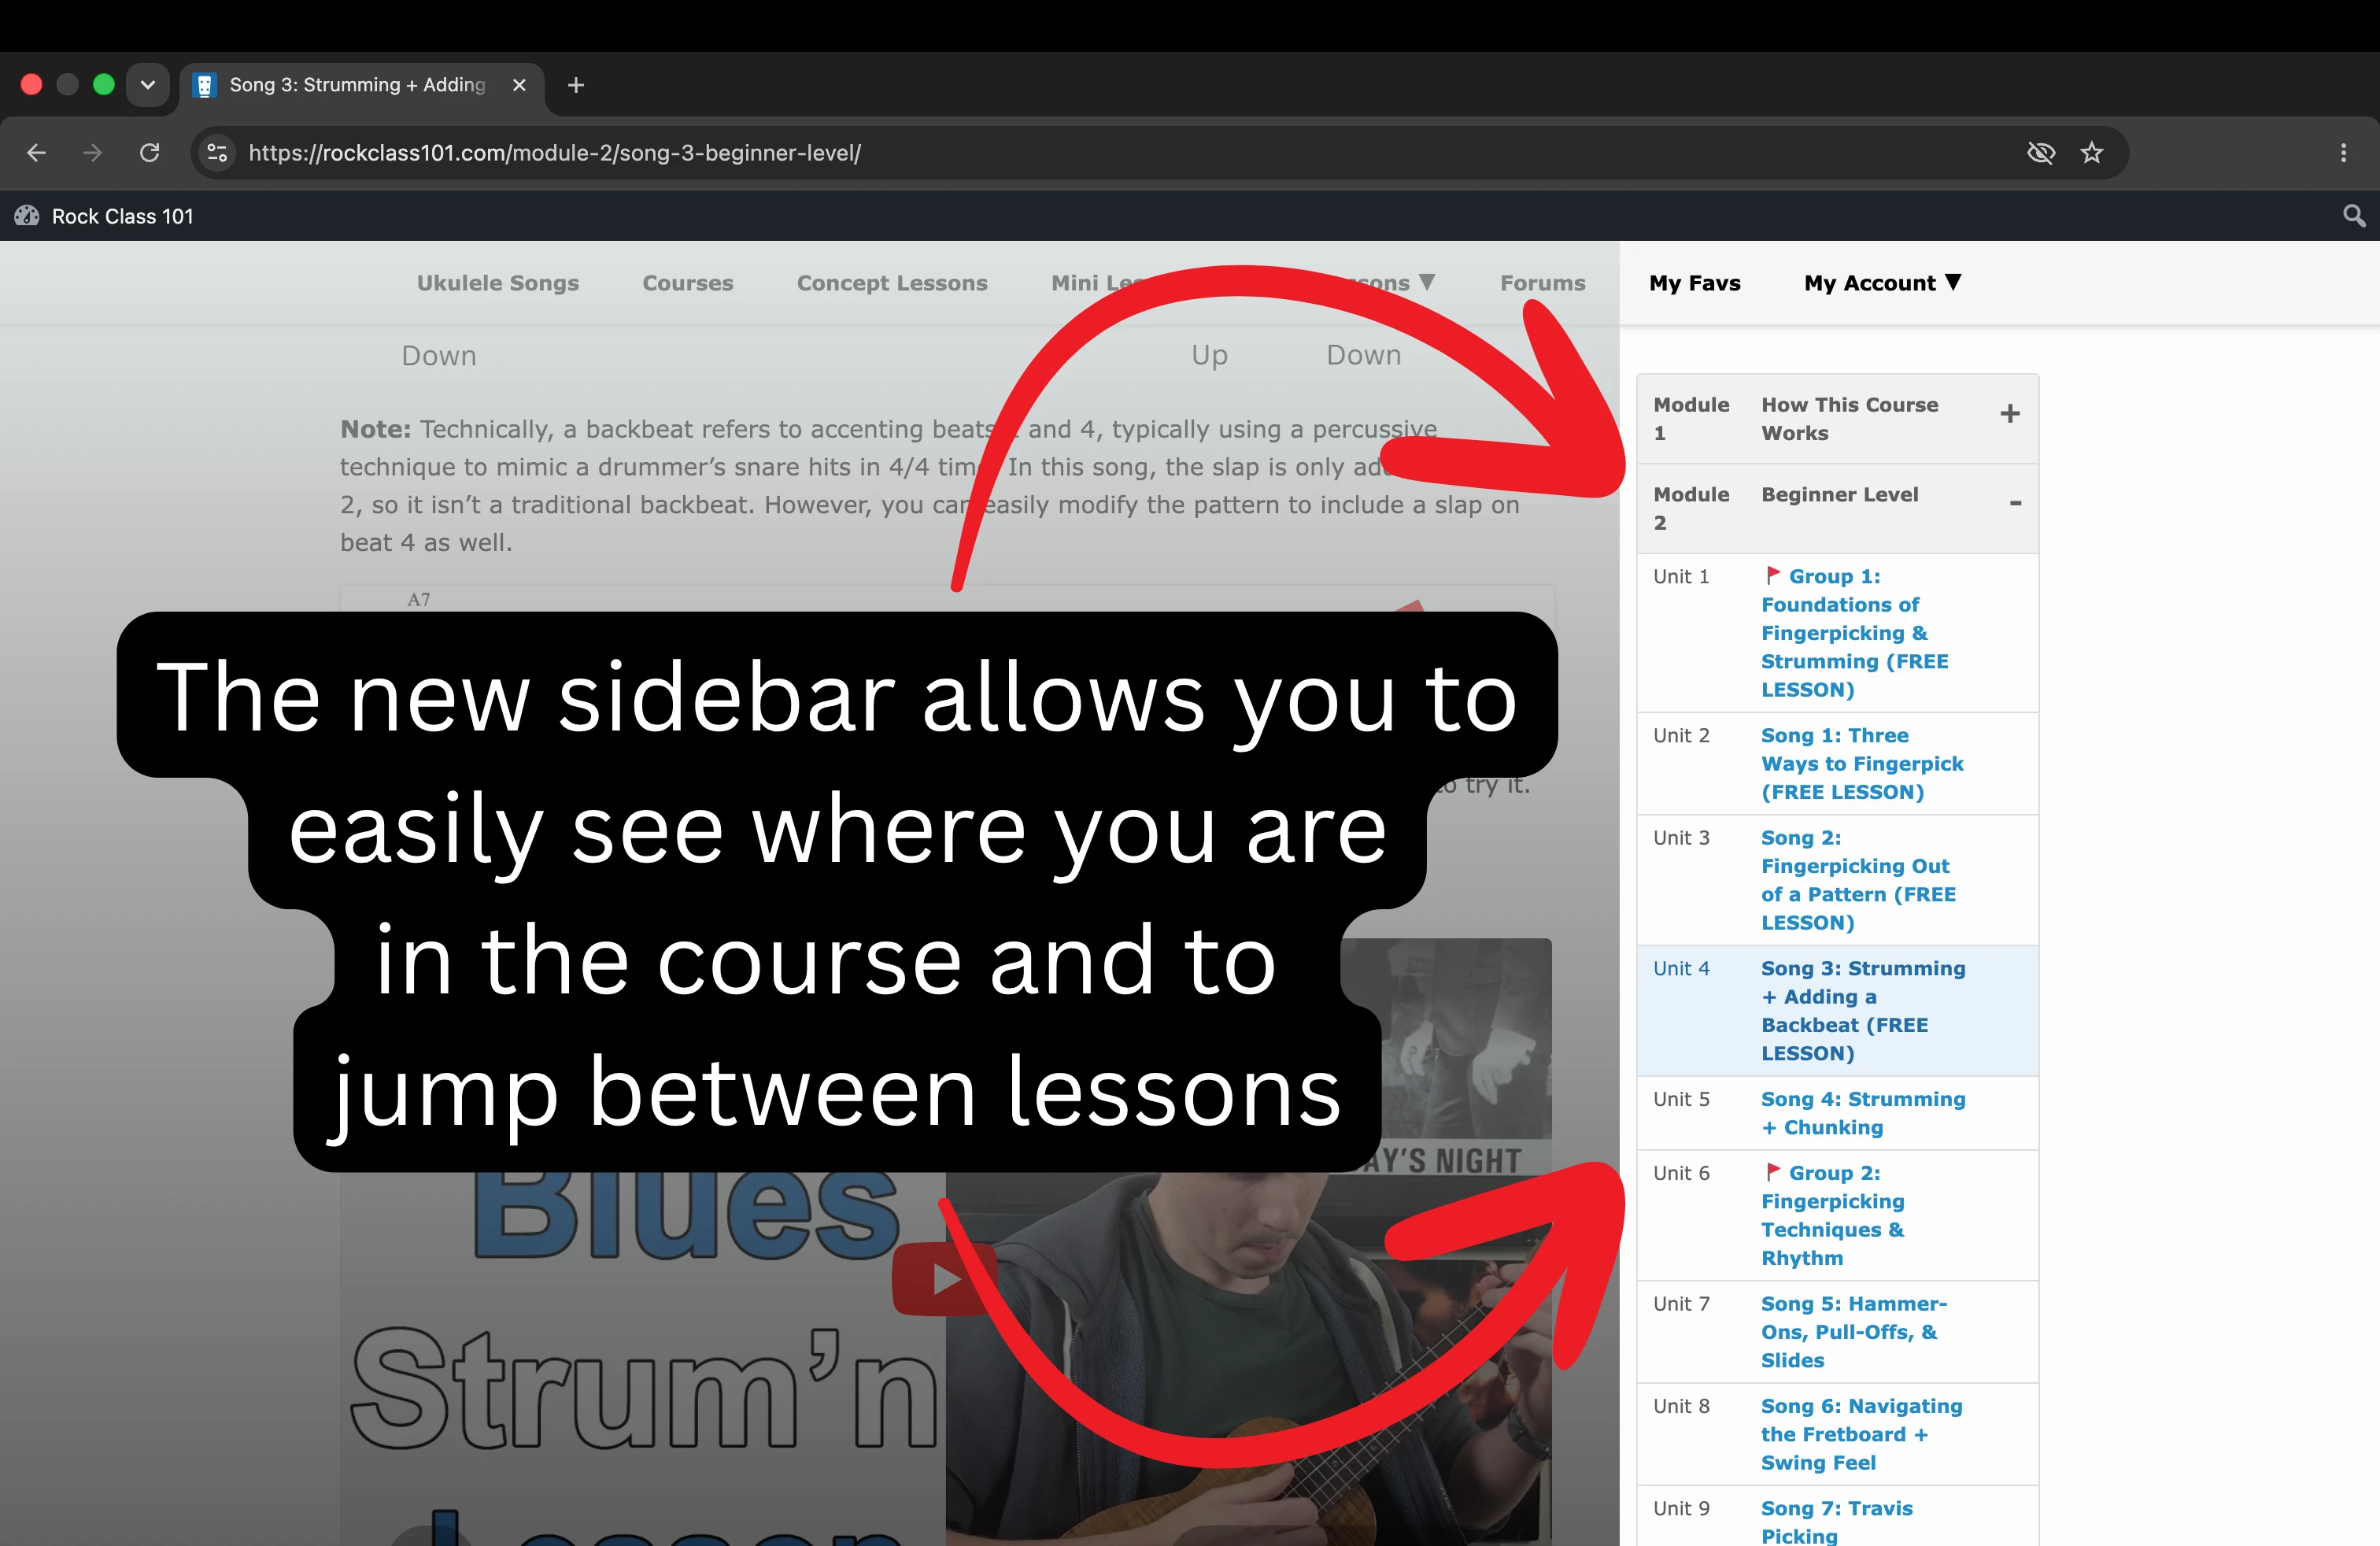2380x1546 pixels.
Task: Open the tab search dropdown arrow
Action: [148, 85]
